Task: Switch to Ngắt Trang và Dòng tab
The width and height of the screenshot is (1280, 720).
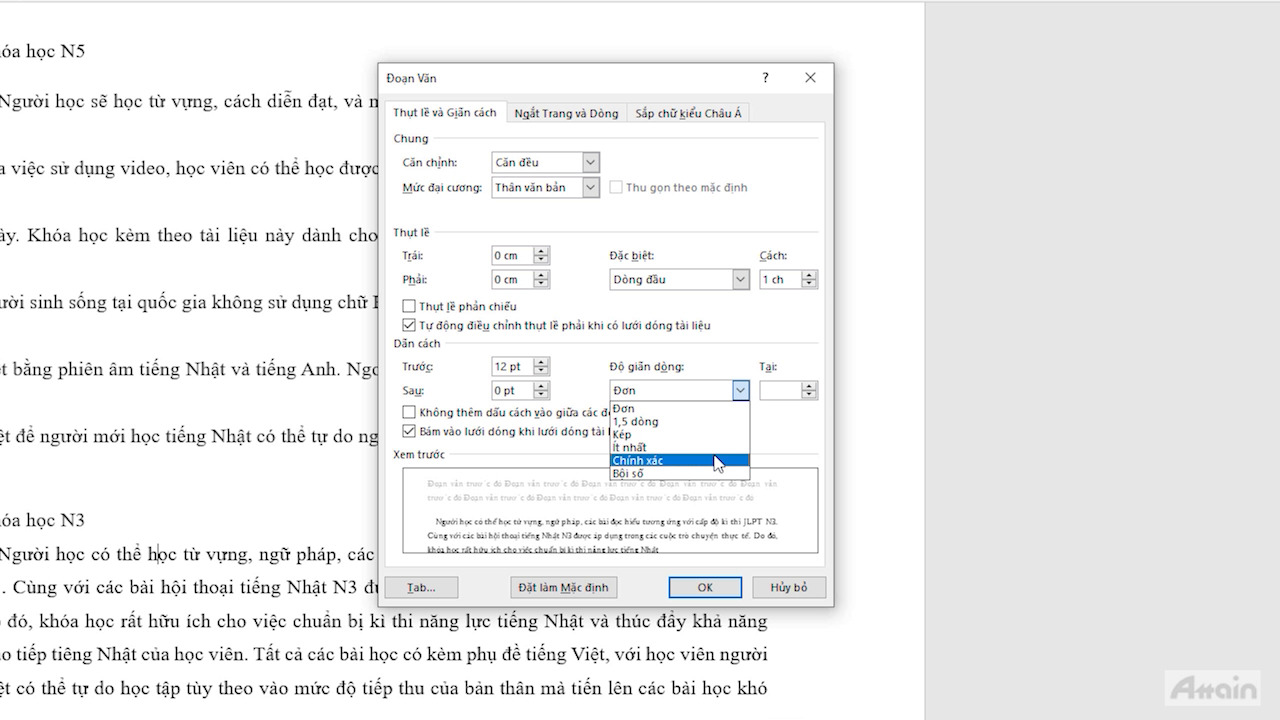Action: point(566,114)
